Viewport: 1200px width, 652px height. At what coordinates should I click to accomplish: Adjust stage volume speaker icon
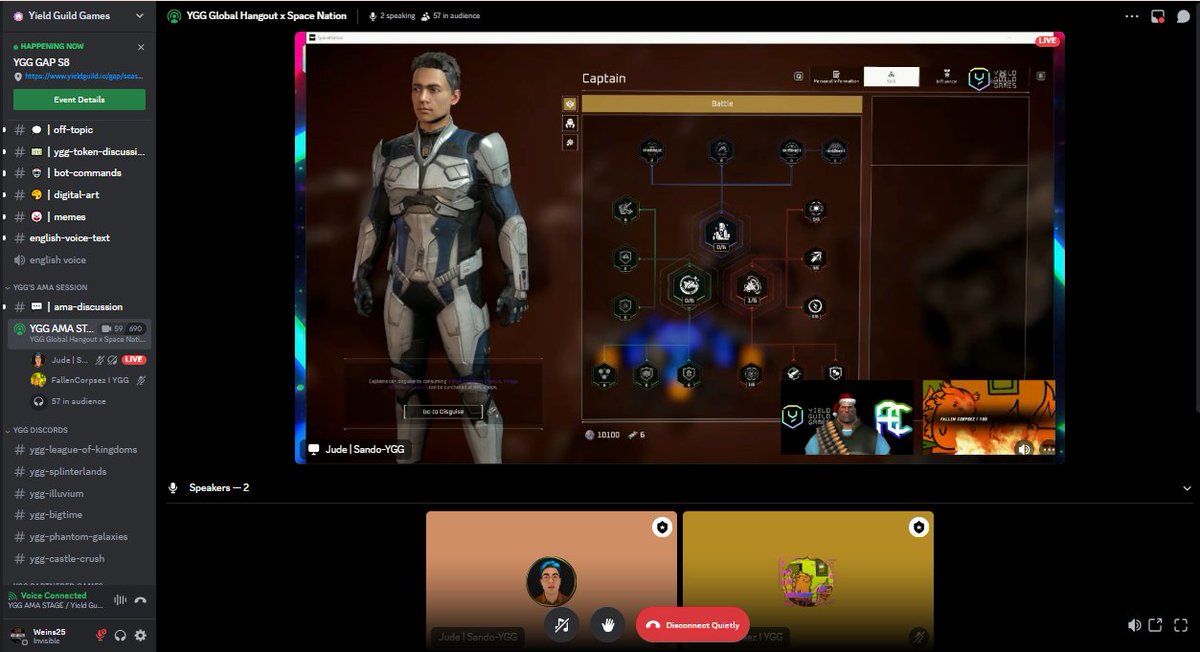pos(1134,625)
